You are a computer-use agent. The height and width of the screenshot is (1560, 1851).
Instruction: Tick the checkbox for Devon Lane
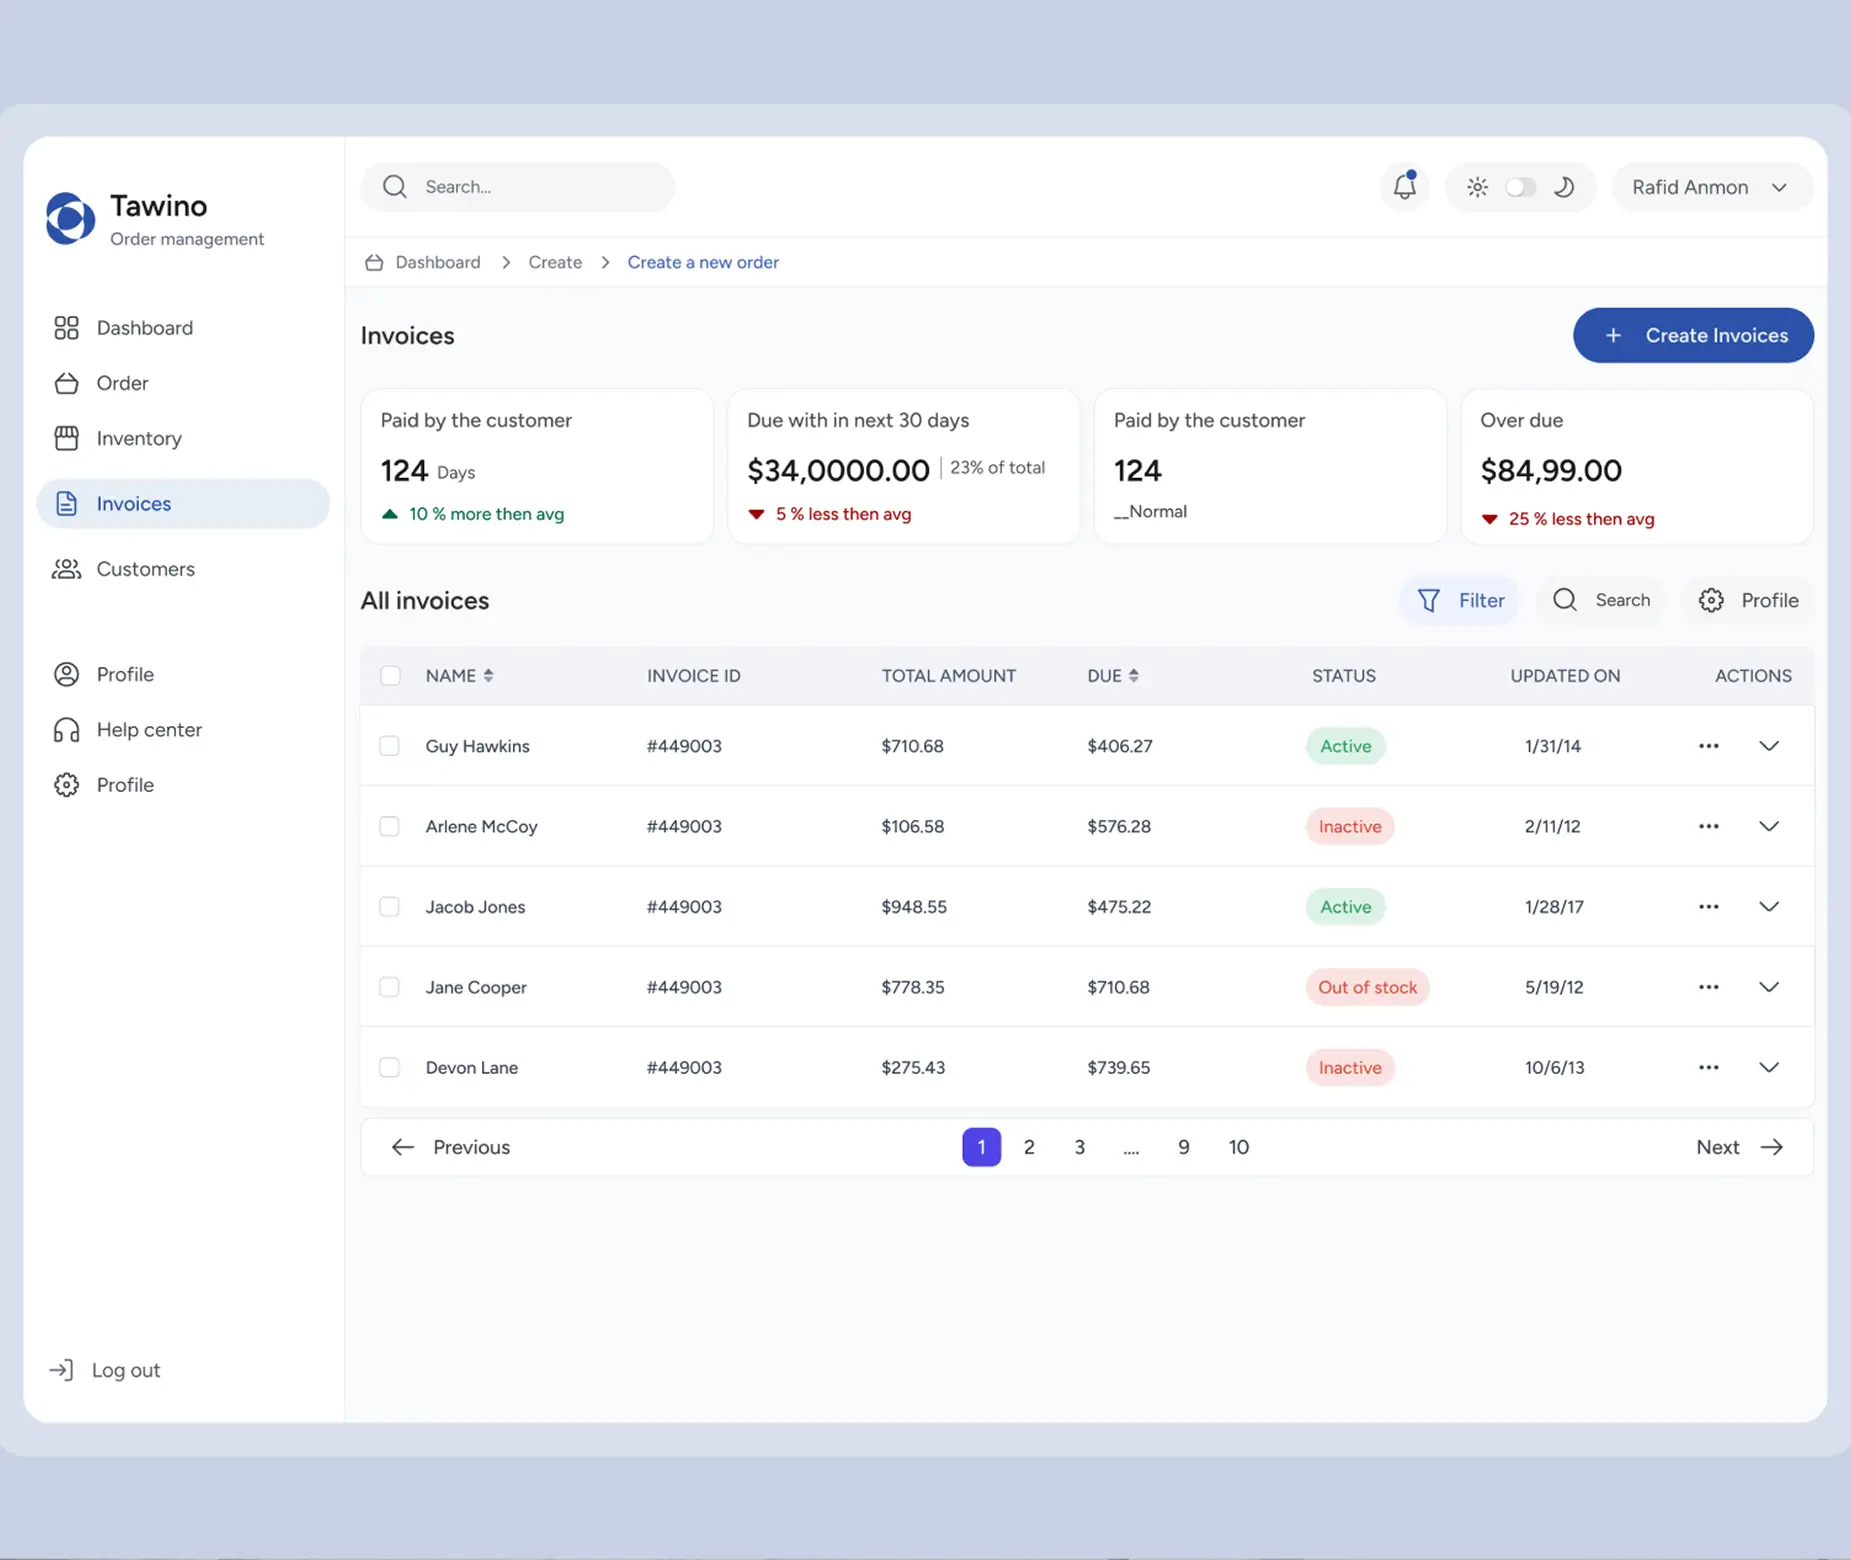coord(389,1067)
